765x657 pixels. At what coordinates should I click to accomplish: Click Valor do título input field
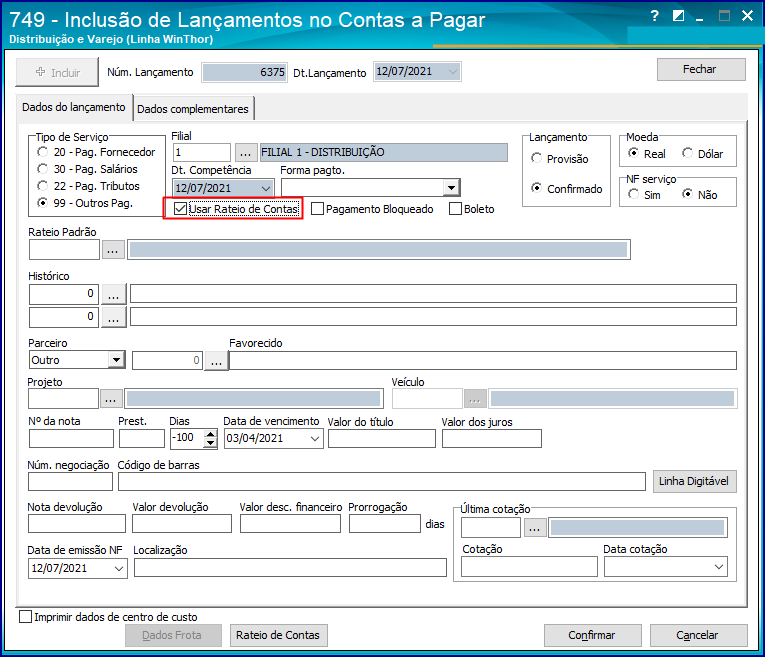382,438
